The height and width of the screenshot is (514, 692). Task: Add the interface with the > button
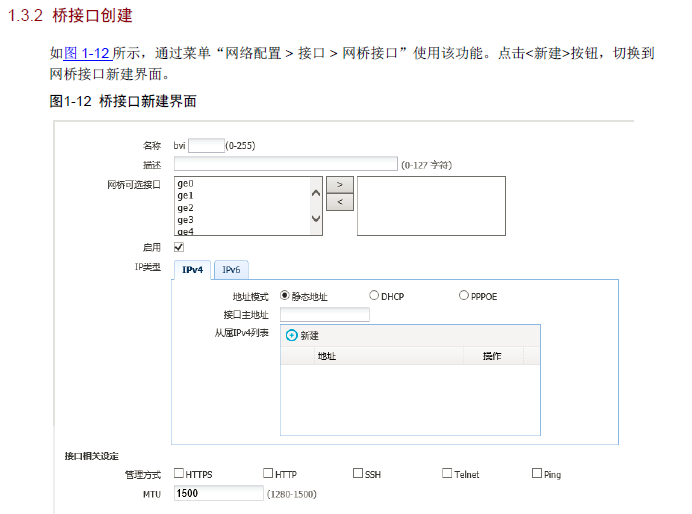point(340,184)
